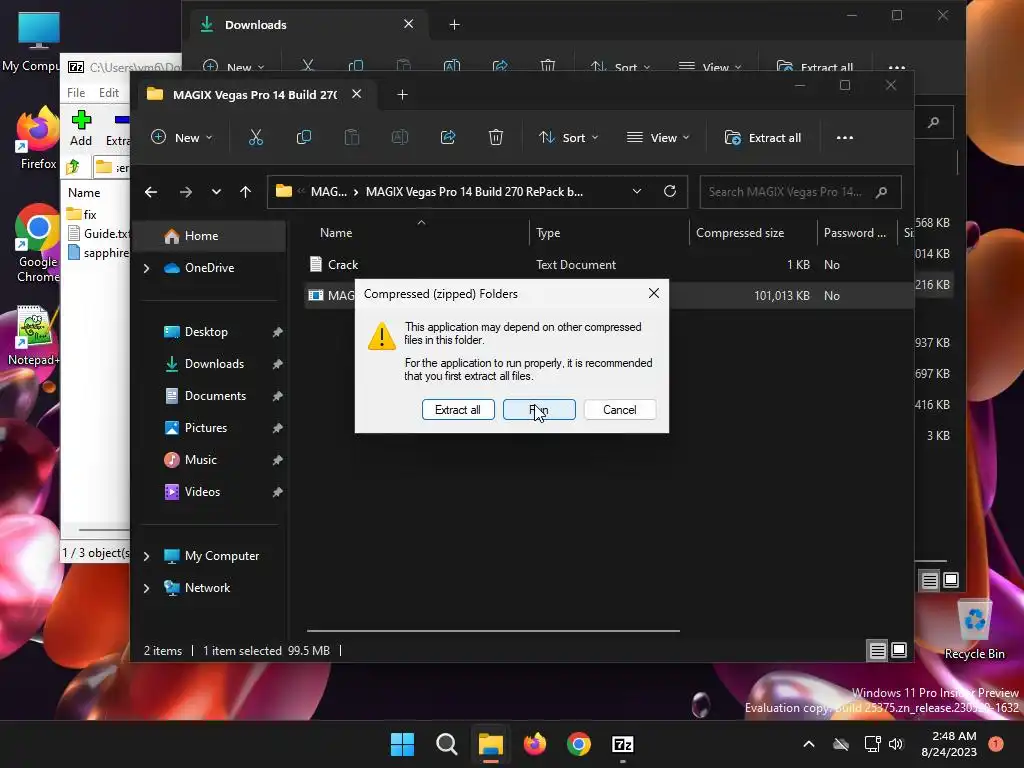Viewport: 1024px width, 768px height.
Task: Show hidden tray icons chevron
Action: (x=808, y=744)
